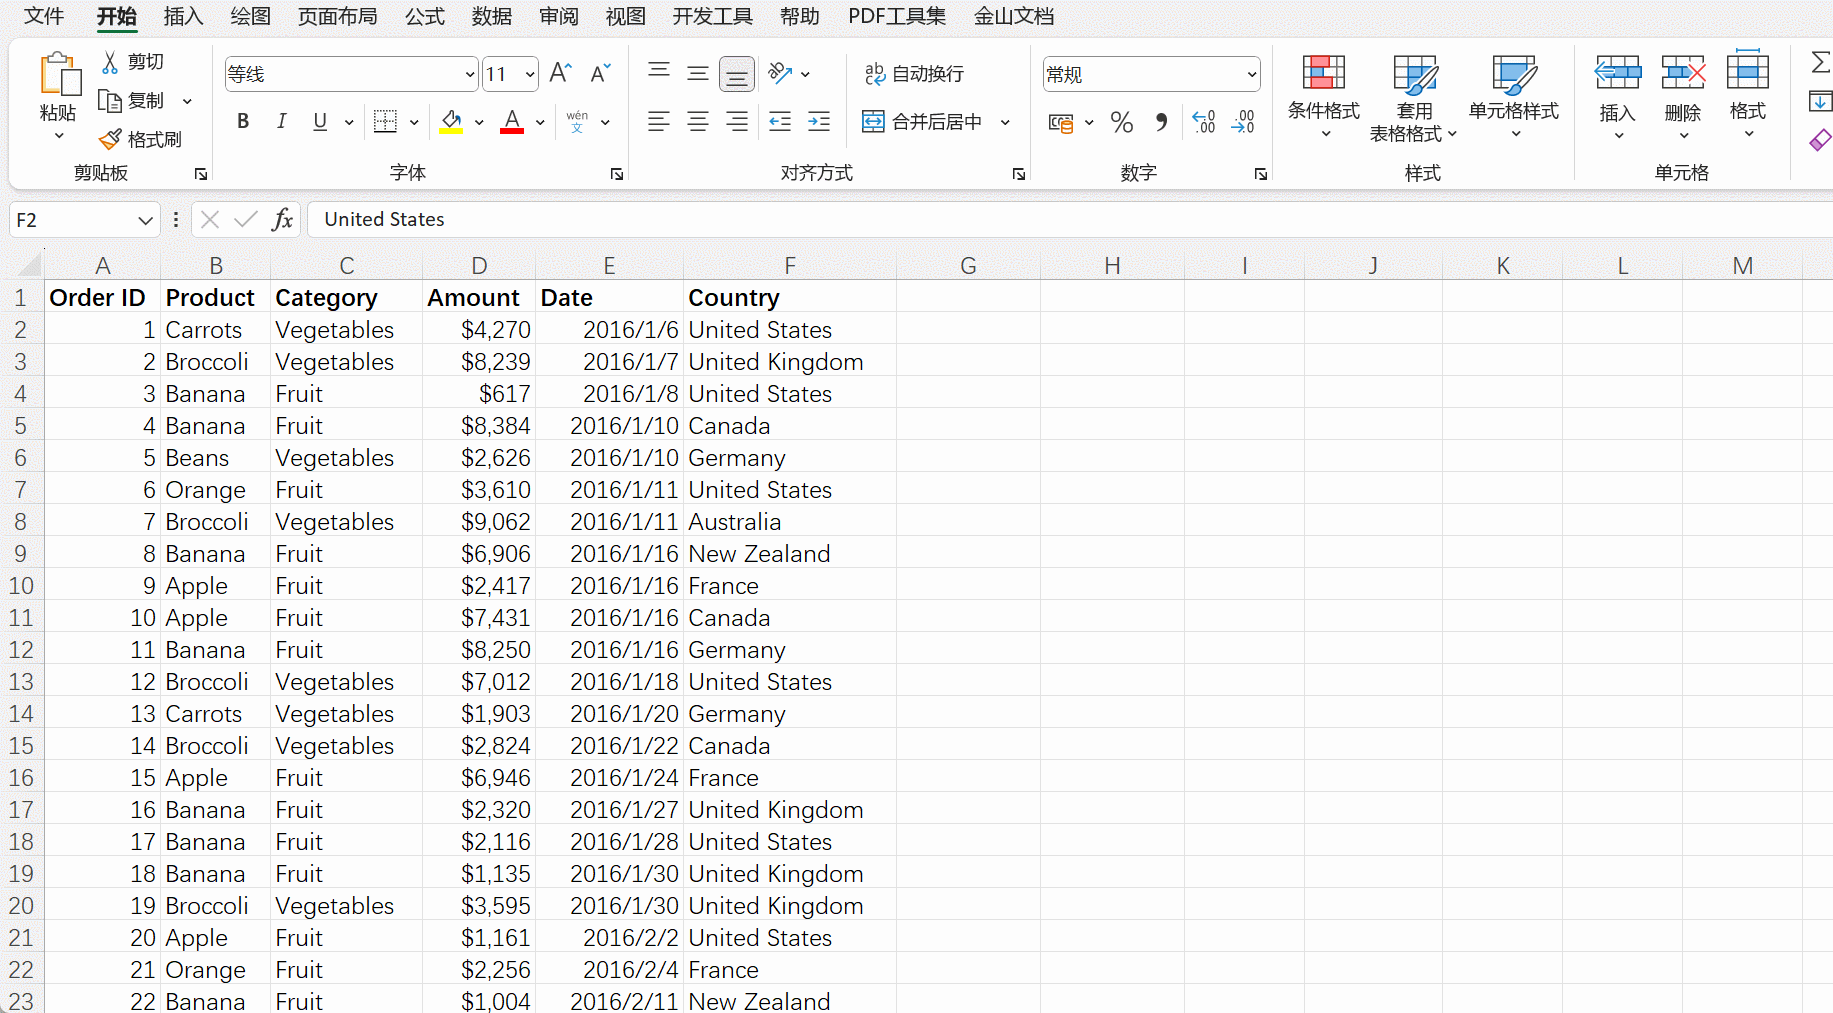This screenshot has width=1833, height=1013.
Task: Open the font name dropdown
Action: (469, 75)
